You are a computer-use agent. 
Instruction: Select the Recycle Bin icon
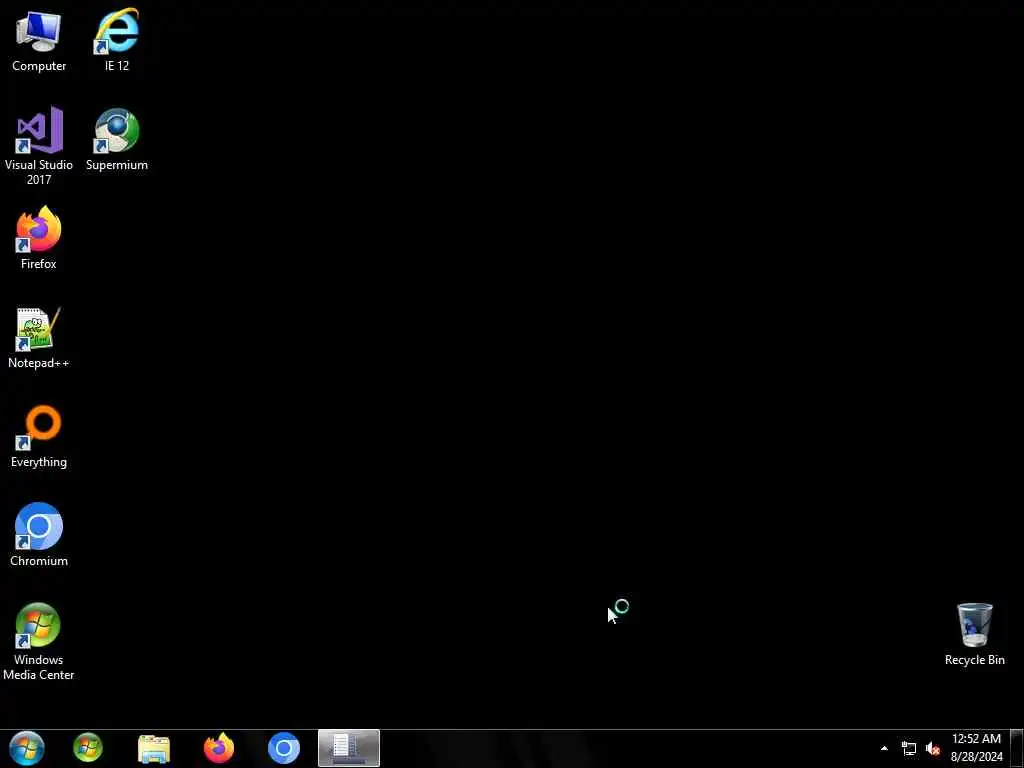click(x=974, y=635)
